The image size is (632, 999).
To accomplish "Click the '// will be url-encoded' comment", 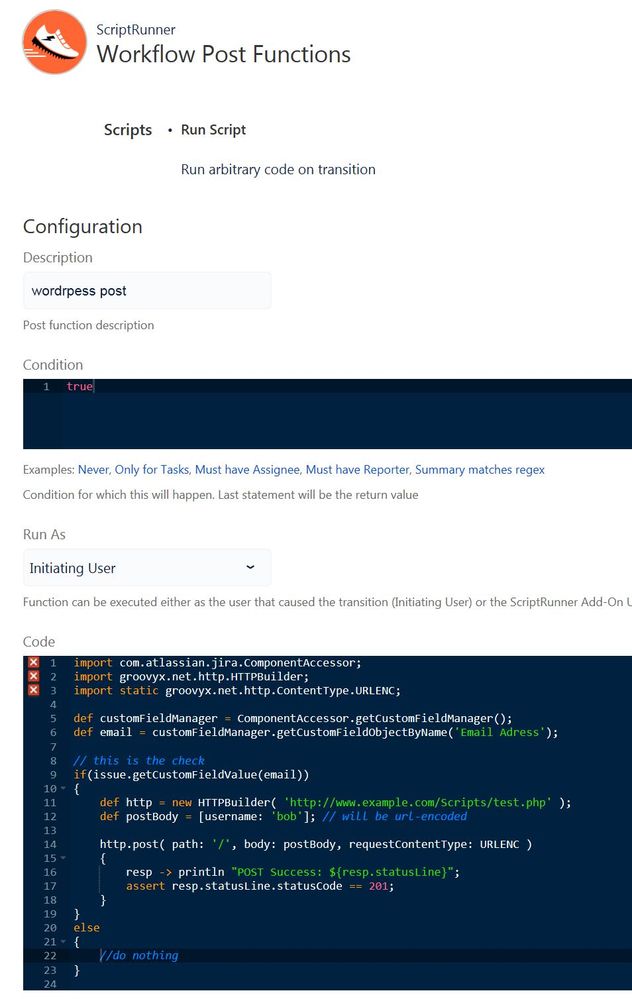I will pos(395,817).
